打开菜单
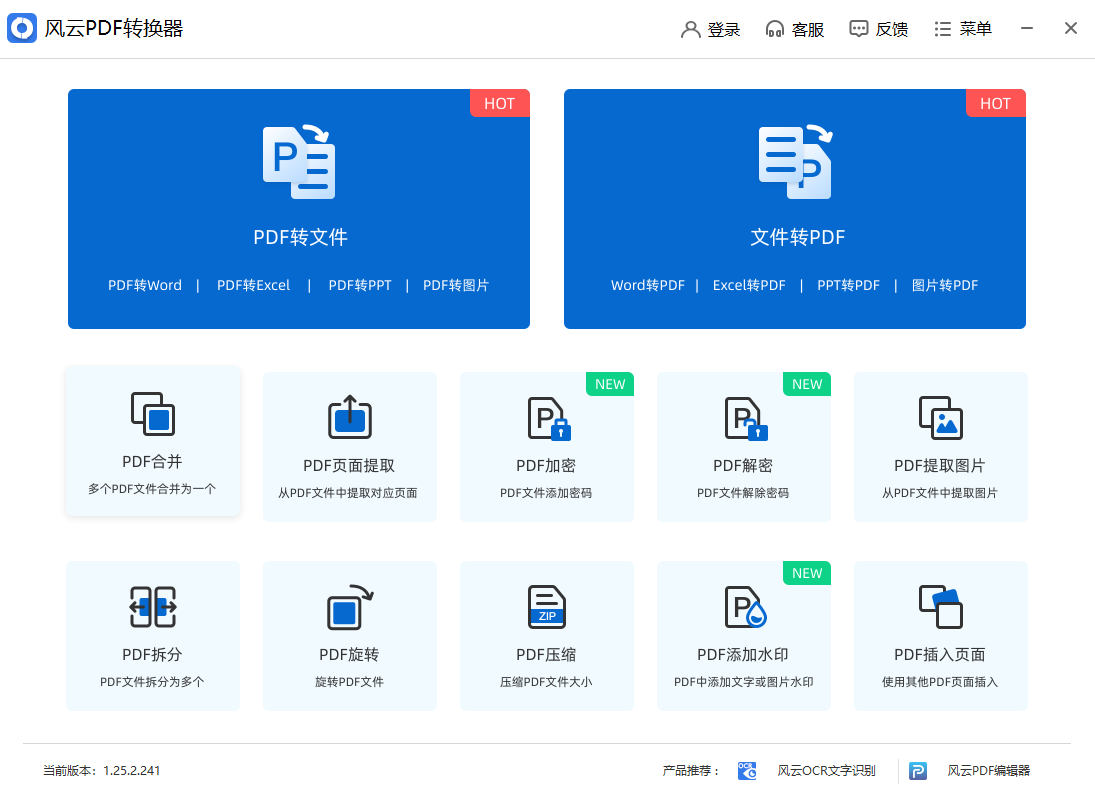1095x794 pixels. click(x=962, y=28)
